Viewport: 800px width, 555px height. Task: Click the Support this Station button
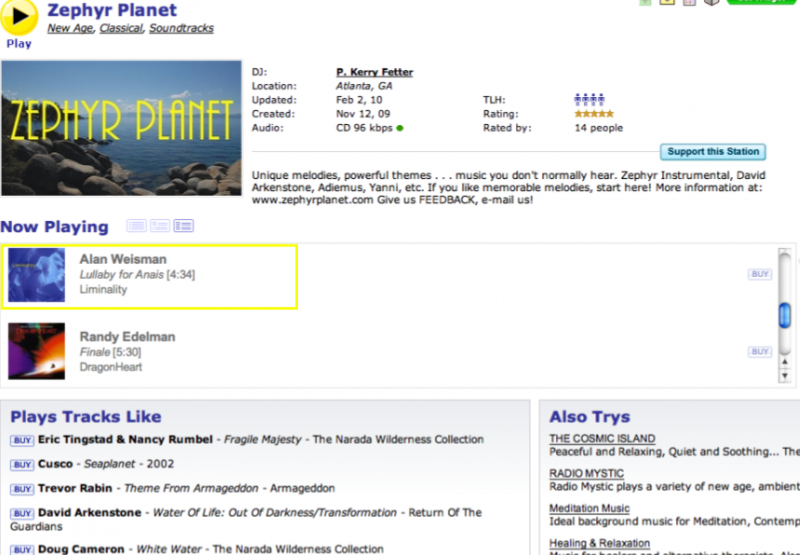(713, 152)
